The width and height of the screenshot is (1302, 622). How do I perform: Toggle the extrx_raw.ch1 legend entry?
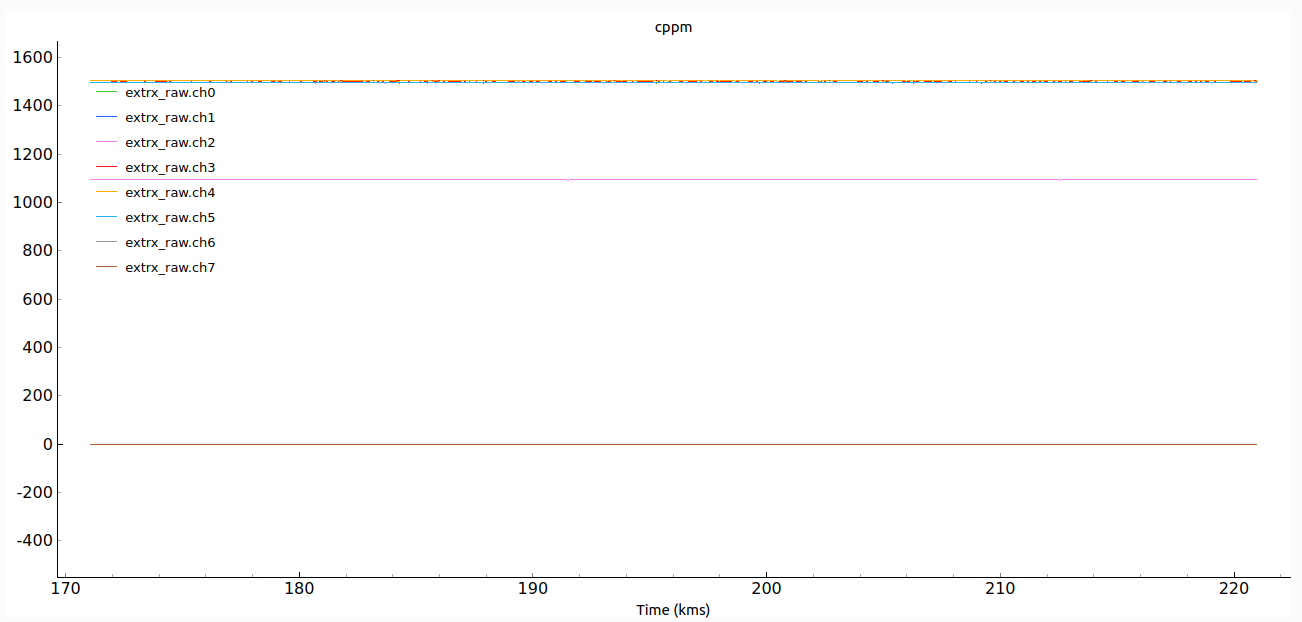[x=170, y=118]
